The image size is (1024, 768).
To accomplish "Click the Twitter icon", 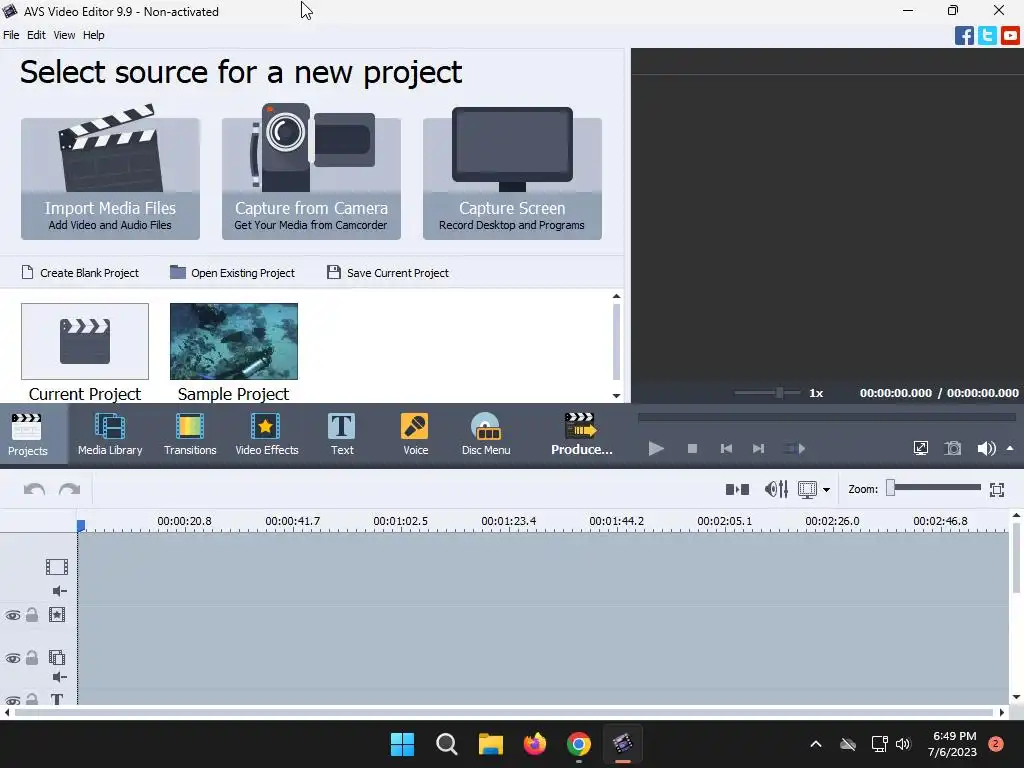I will coord(987,35).
